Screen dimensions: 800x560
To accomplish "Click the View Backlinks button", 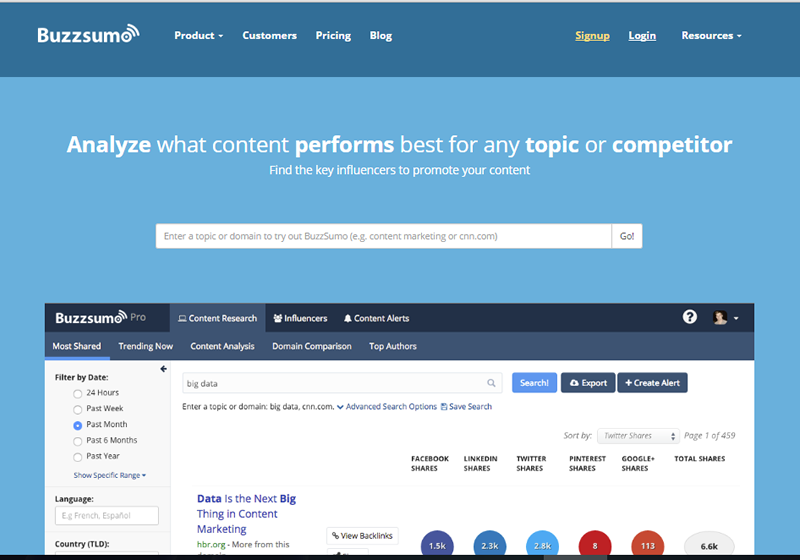I will (x=362, y=536).
